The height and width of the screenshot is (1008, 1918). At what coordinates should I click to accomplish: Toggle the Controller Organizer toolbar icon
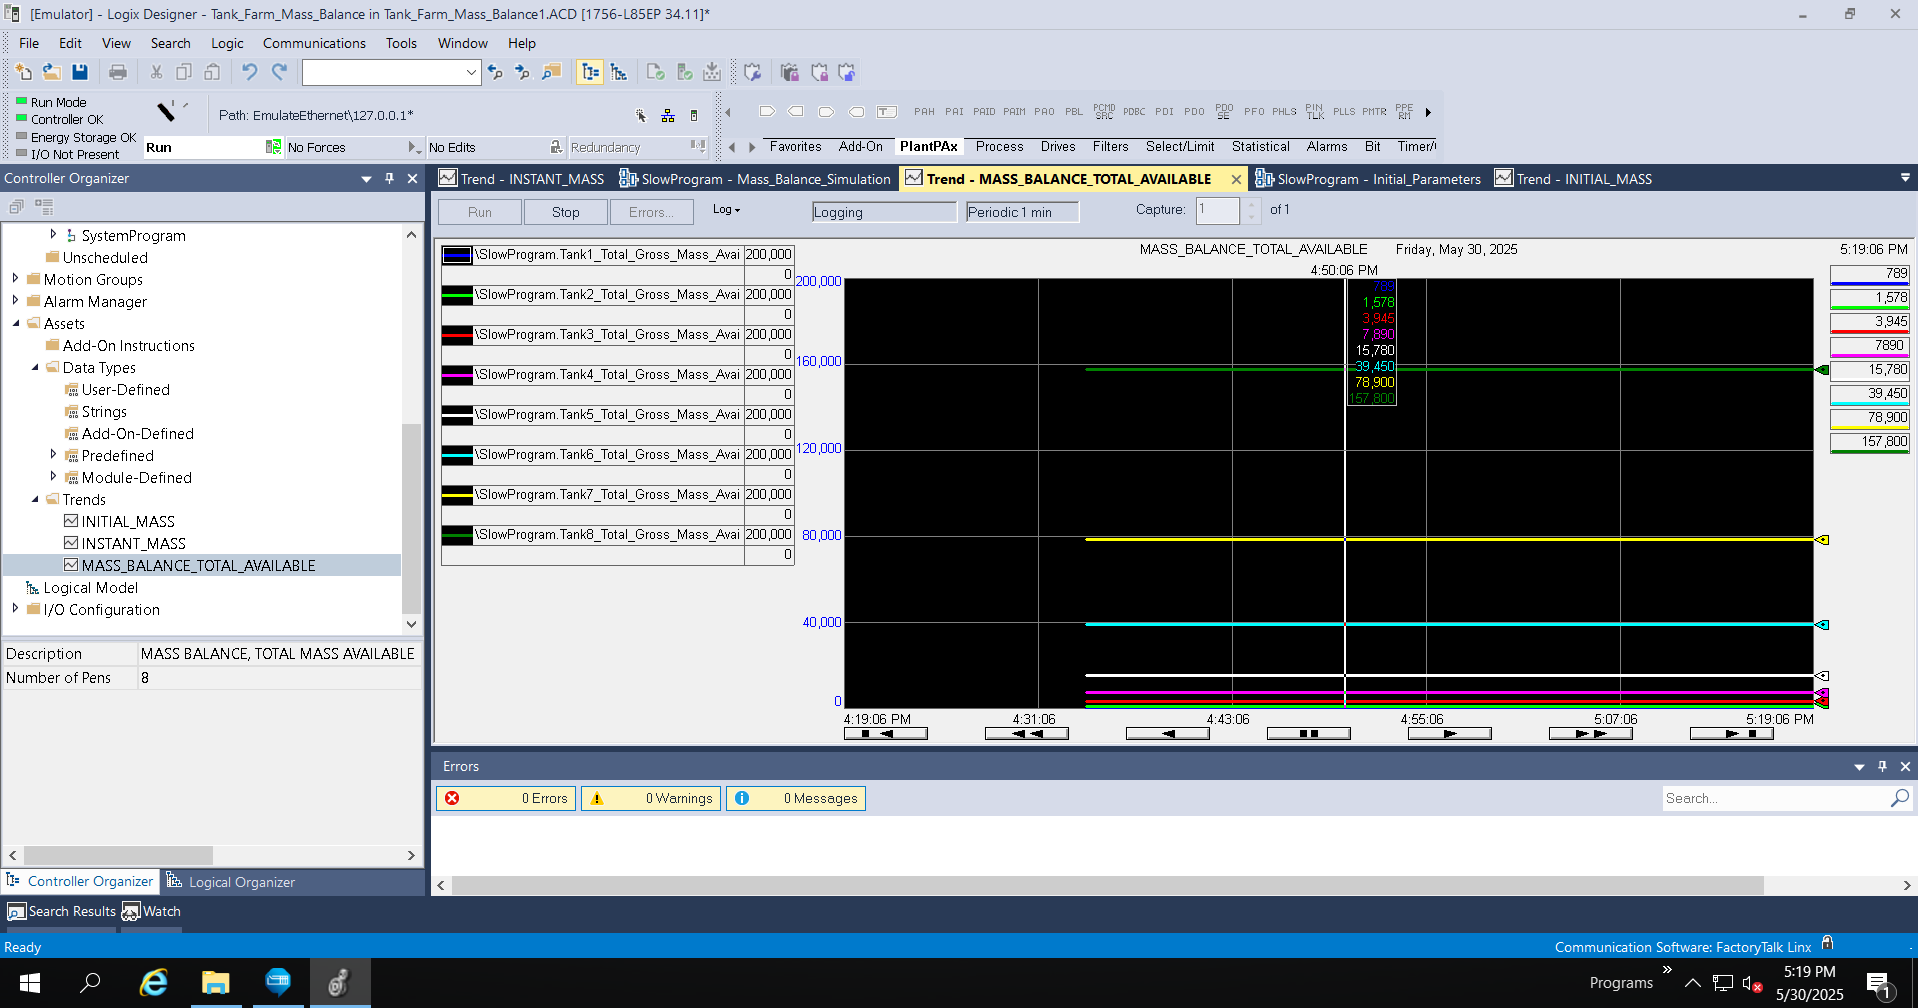tap(590, 72)
